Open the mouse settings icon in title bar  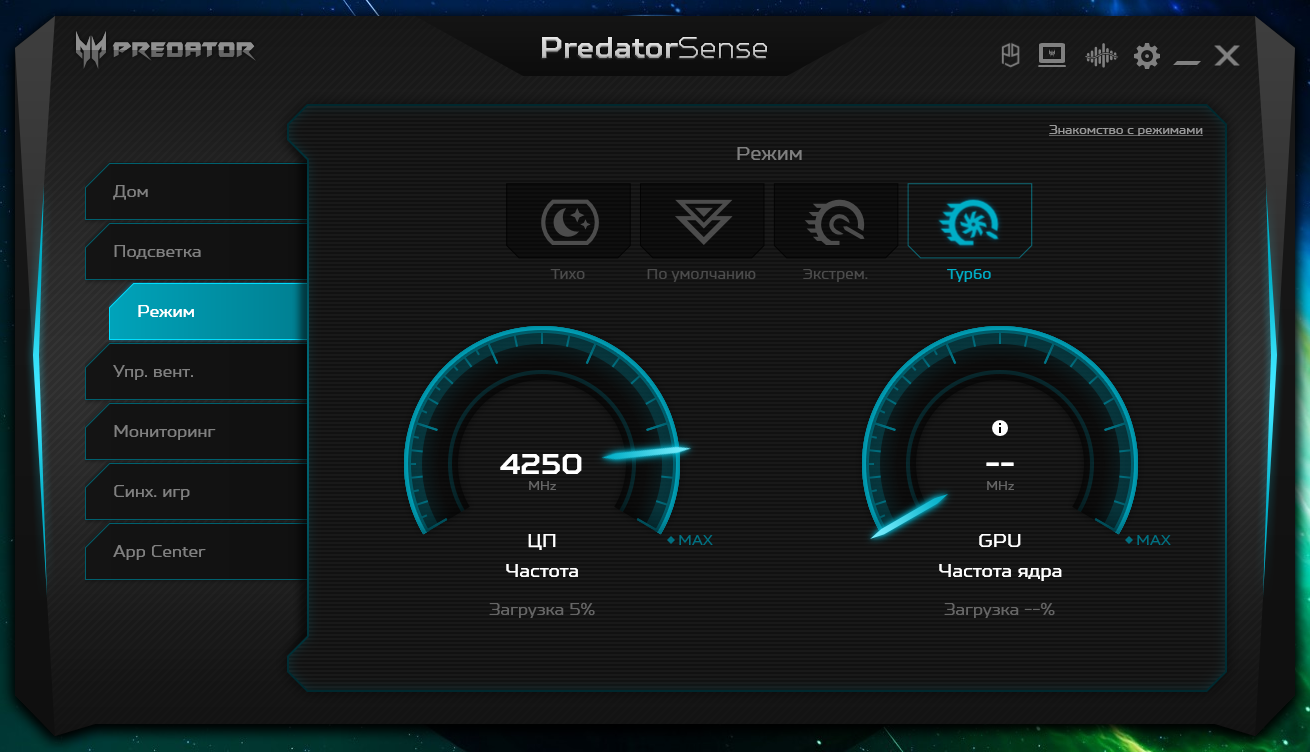click(1010, 55)
